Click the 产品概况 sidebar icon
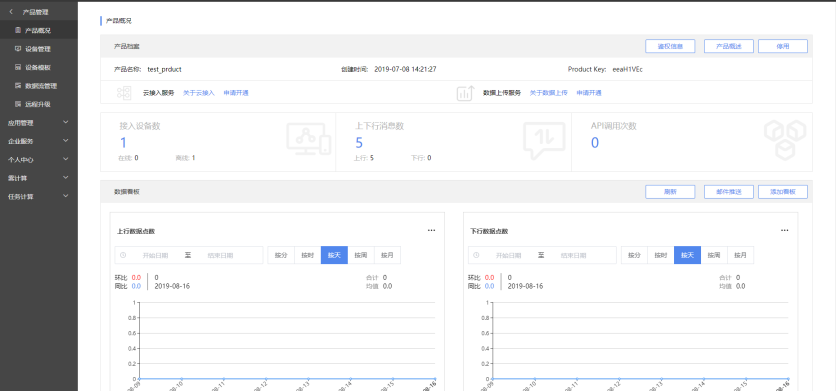The image size is (836, 391). pos(18,30)
